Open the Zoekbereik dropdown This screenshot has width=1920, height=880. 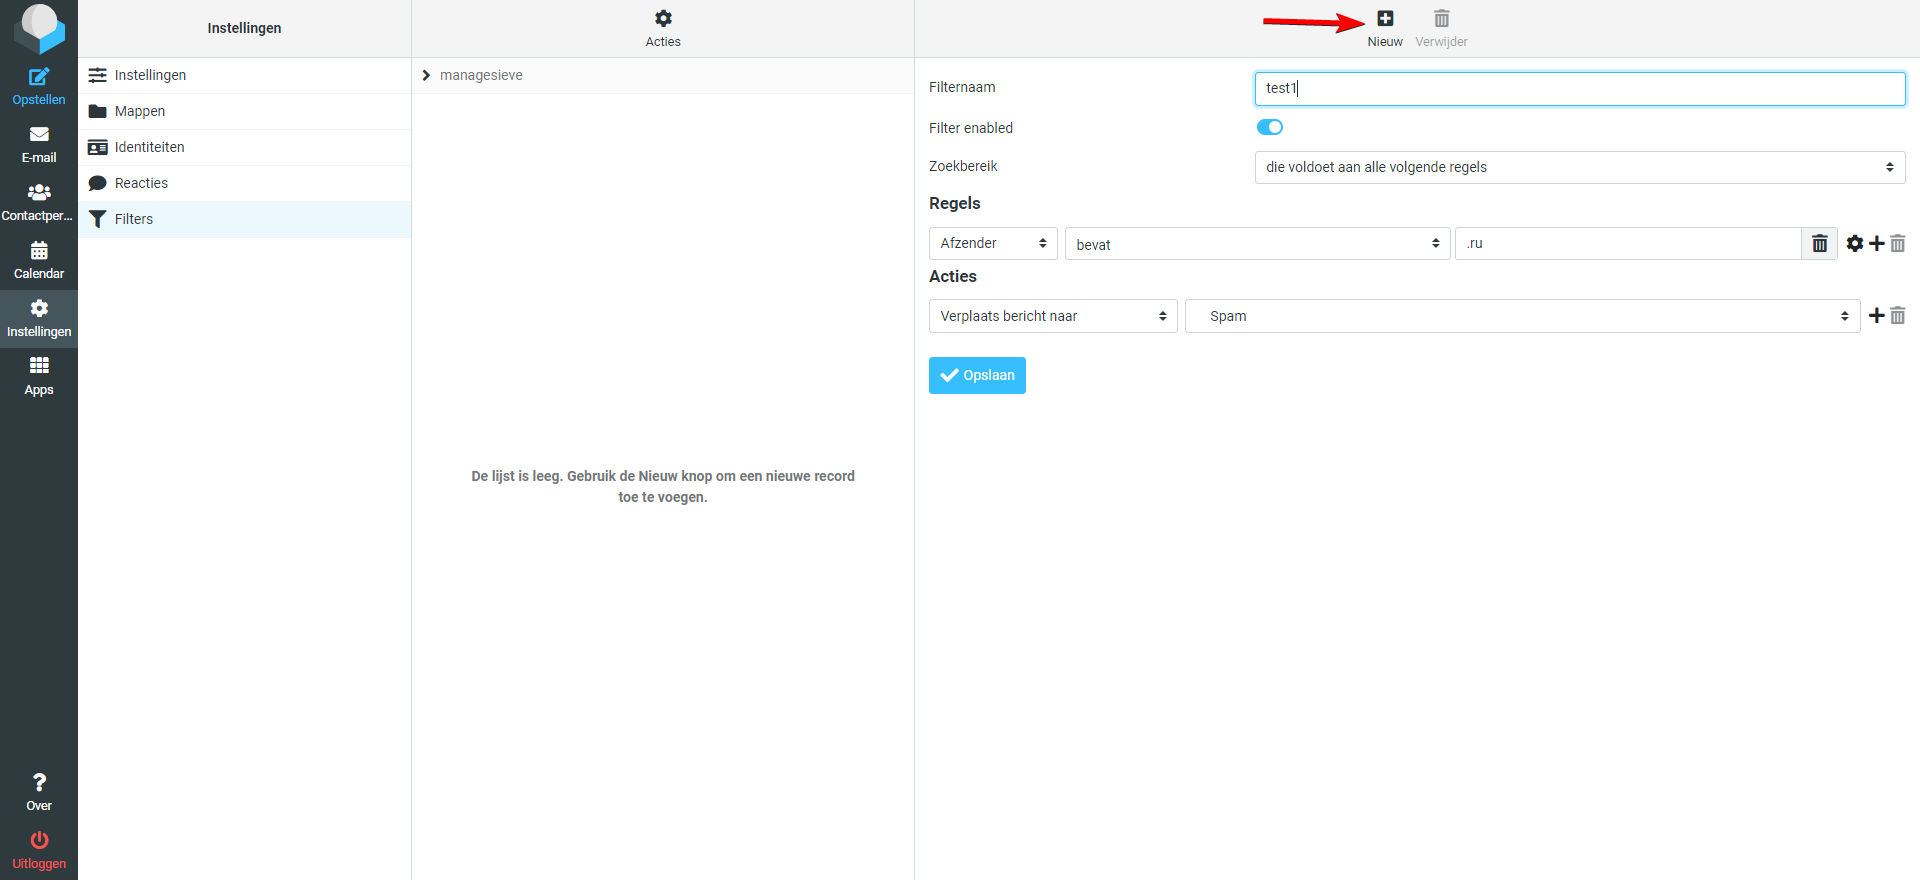pos(1579,167)
